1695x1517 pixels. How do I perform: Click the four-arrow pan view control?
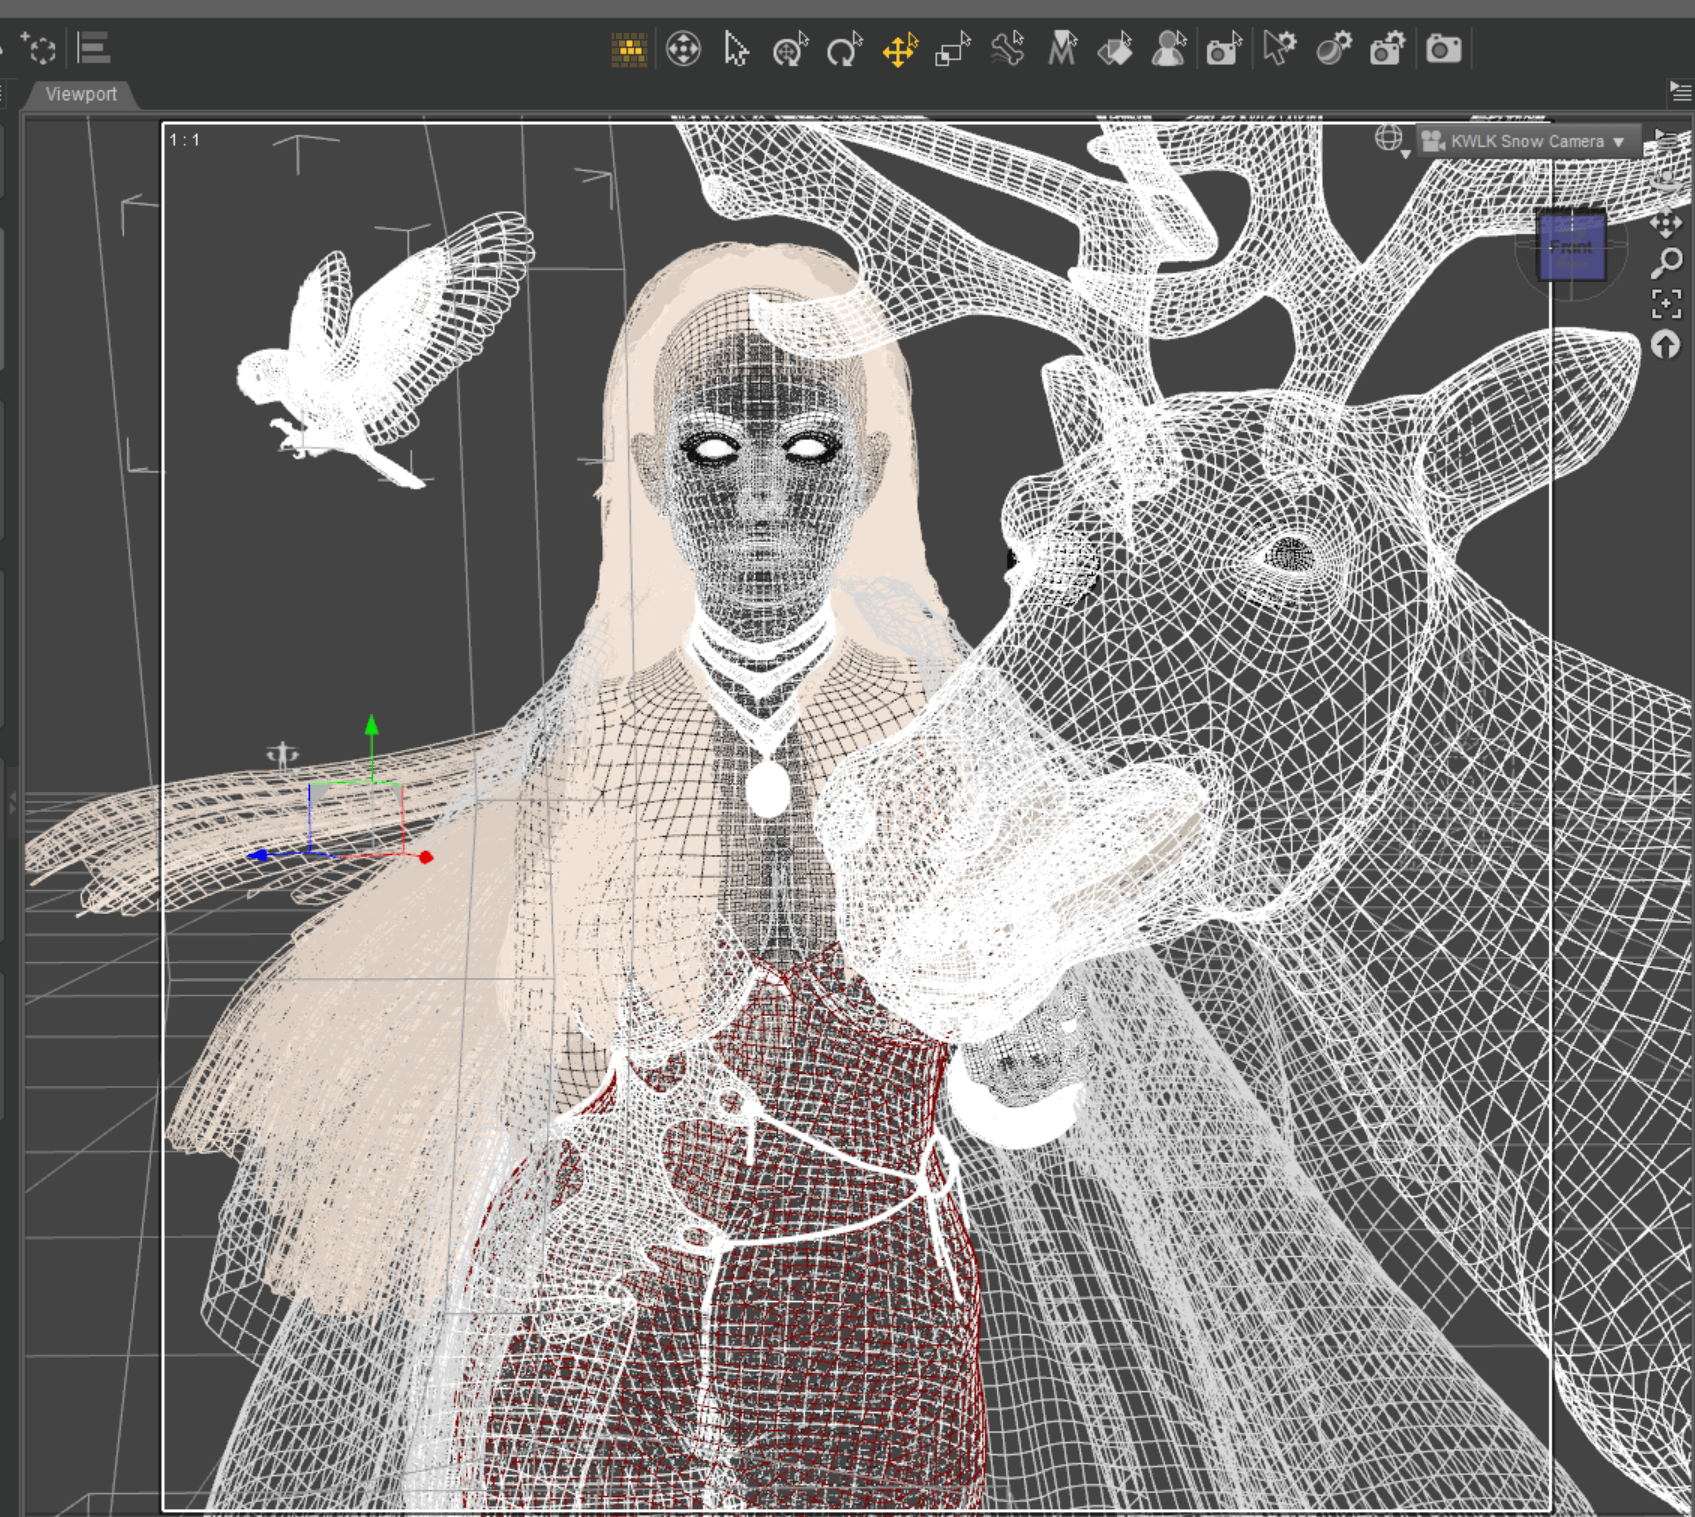tap(1666, 224)
